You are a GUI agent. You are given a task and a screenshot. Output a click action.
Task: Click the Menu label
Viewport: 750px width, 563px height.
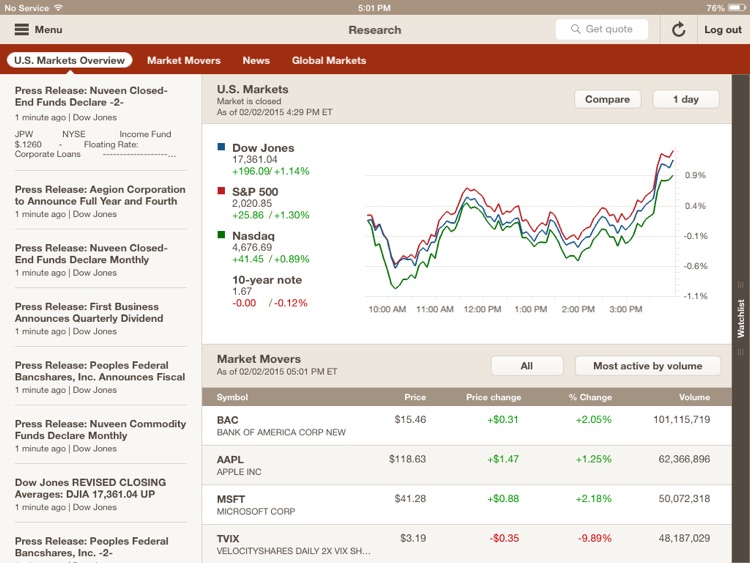(48, 30)
